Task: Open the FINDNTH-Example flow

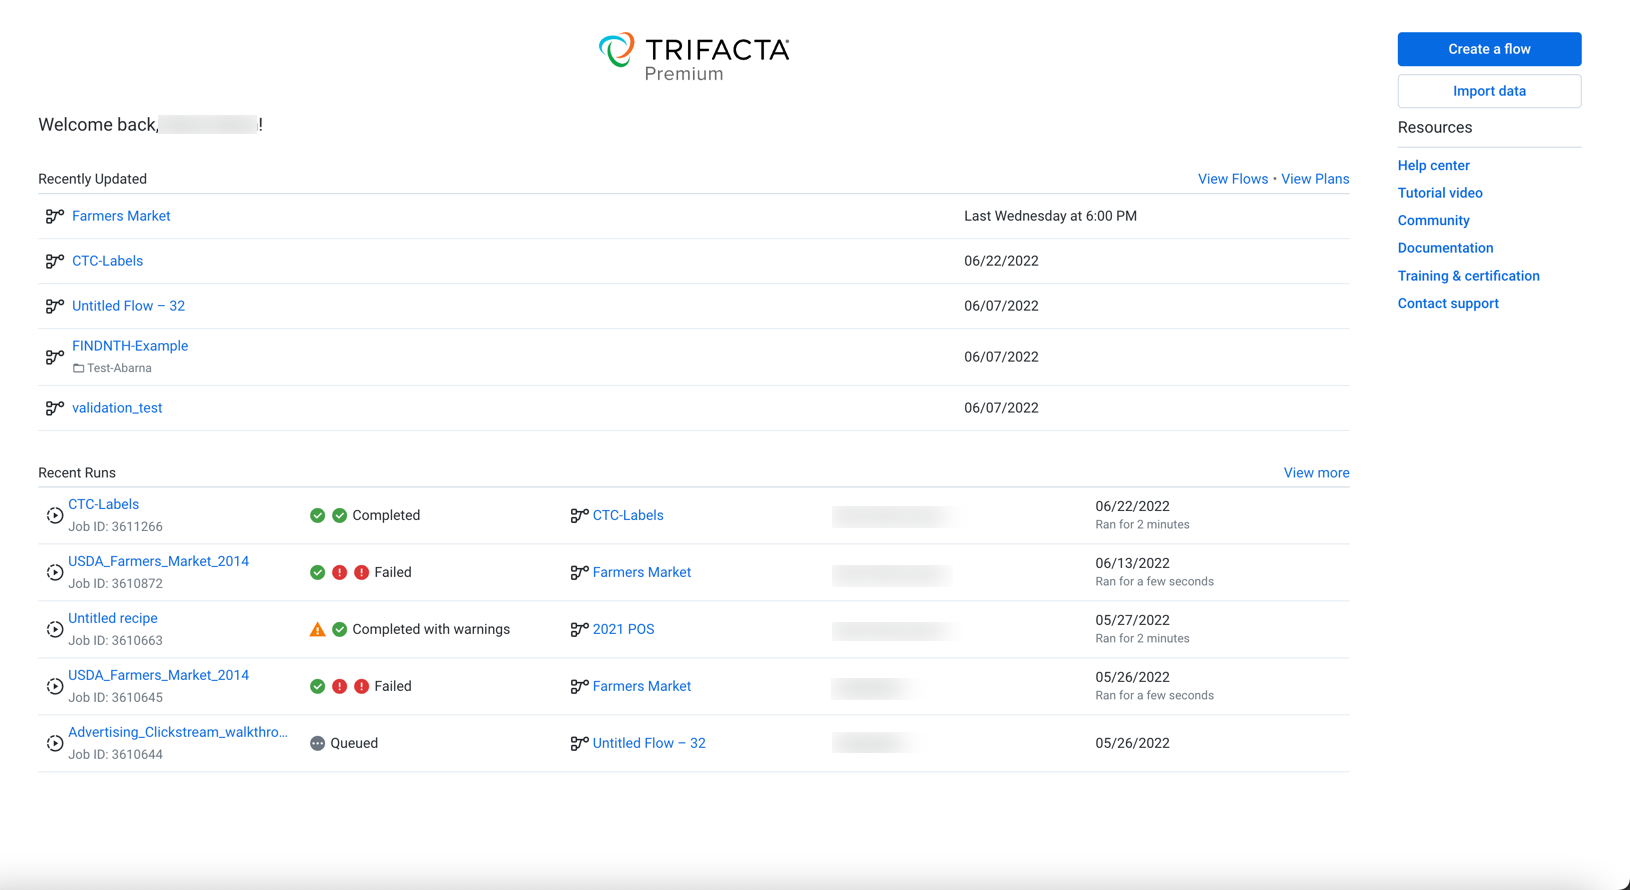Action: (x=130, y=346)
